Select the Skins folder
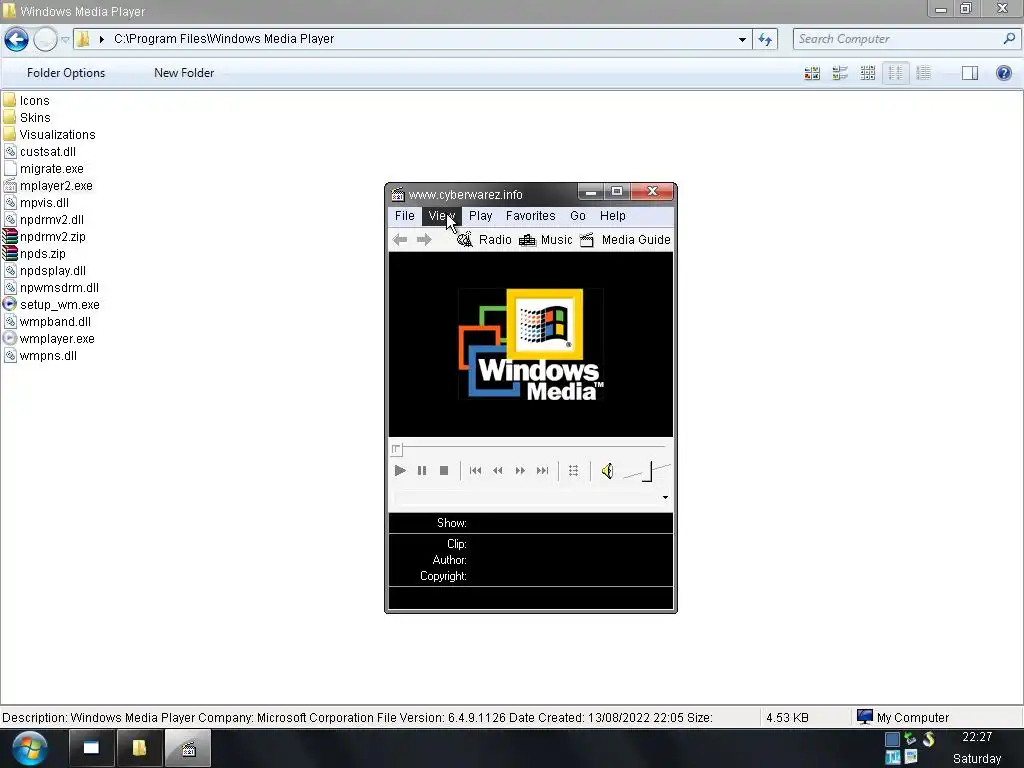1024x768 pixels. click(27, 118)
